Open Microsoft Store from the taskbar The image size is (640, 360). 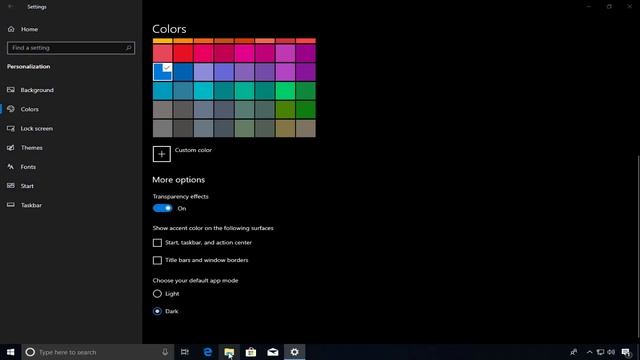point(251,352)
